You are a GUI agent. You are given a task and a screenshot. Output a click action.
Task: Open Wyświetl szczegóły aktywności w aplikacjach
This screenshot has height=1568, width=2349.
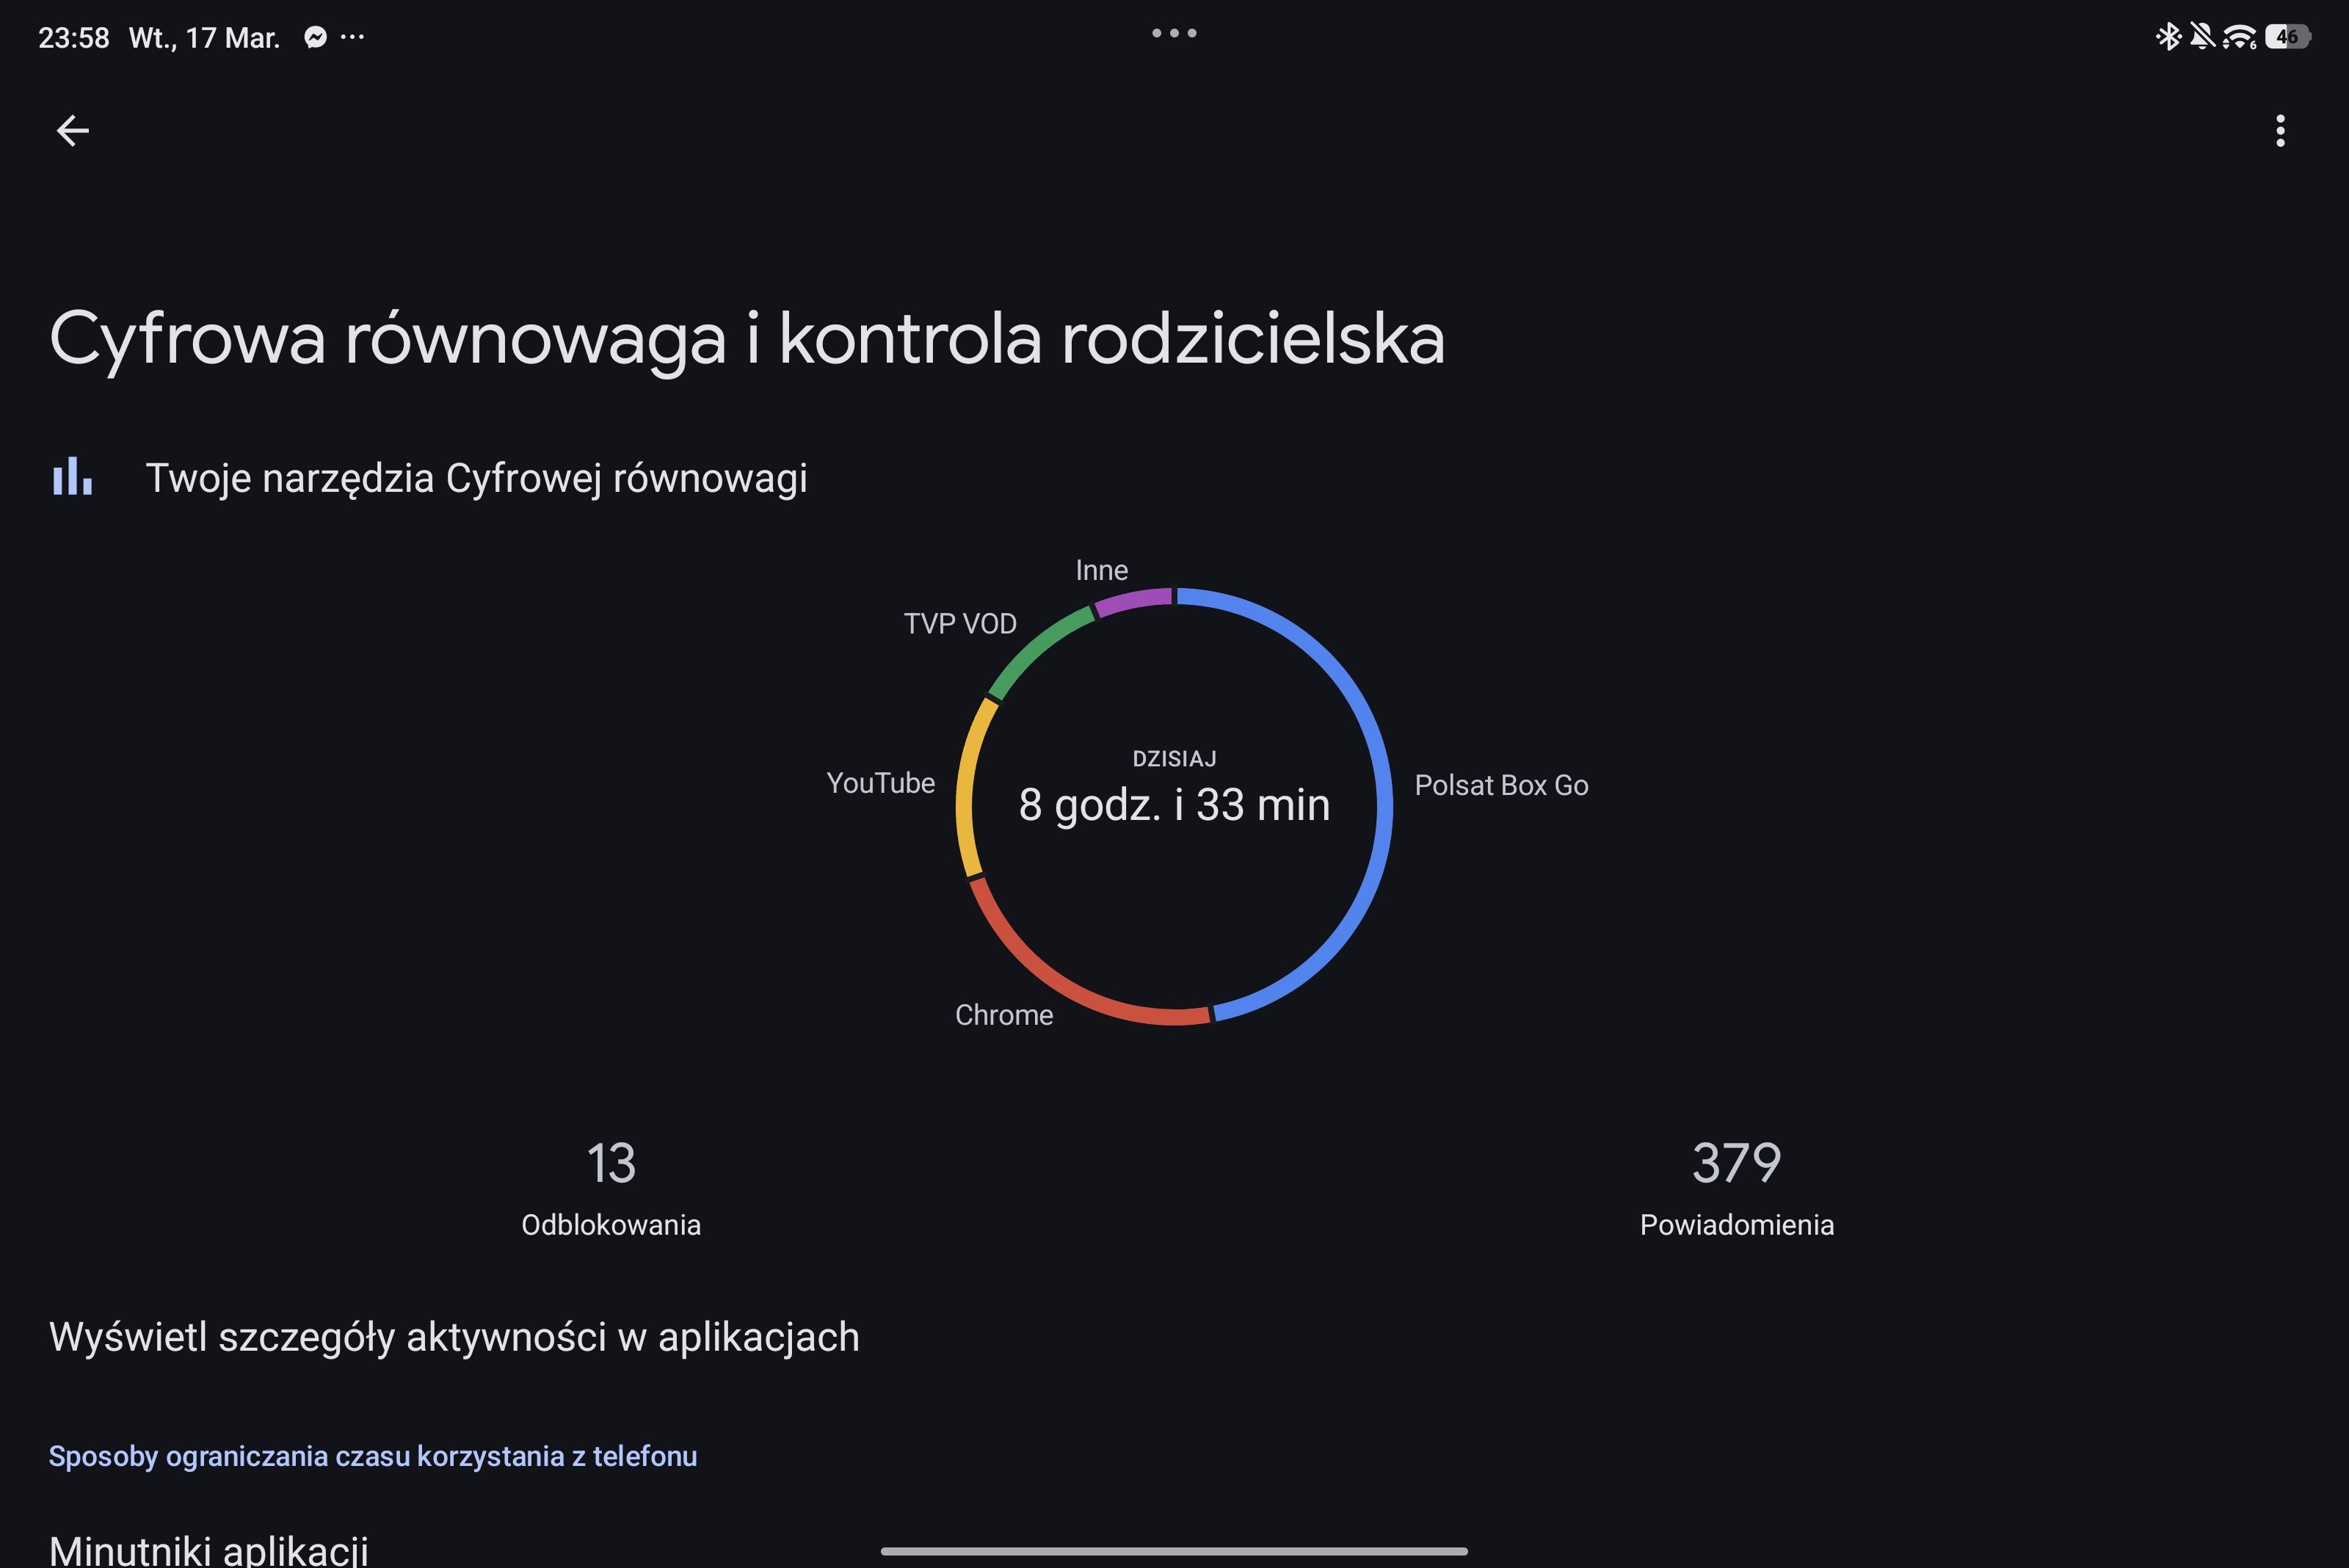coord(454,1337)
